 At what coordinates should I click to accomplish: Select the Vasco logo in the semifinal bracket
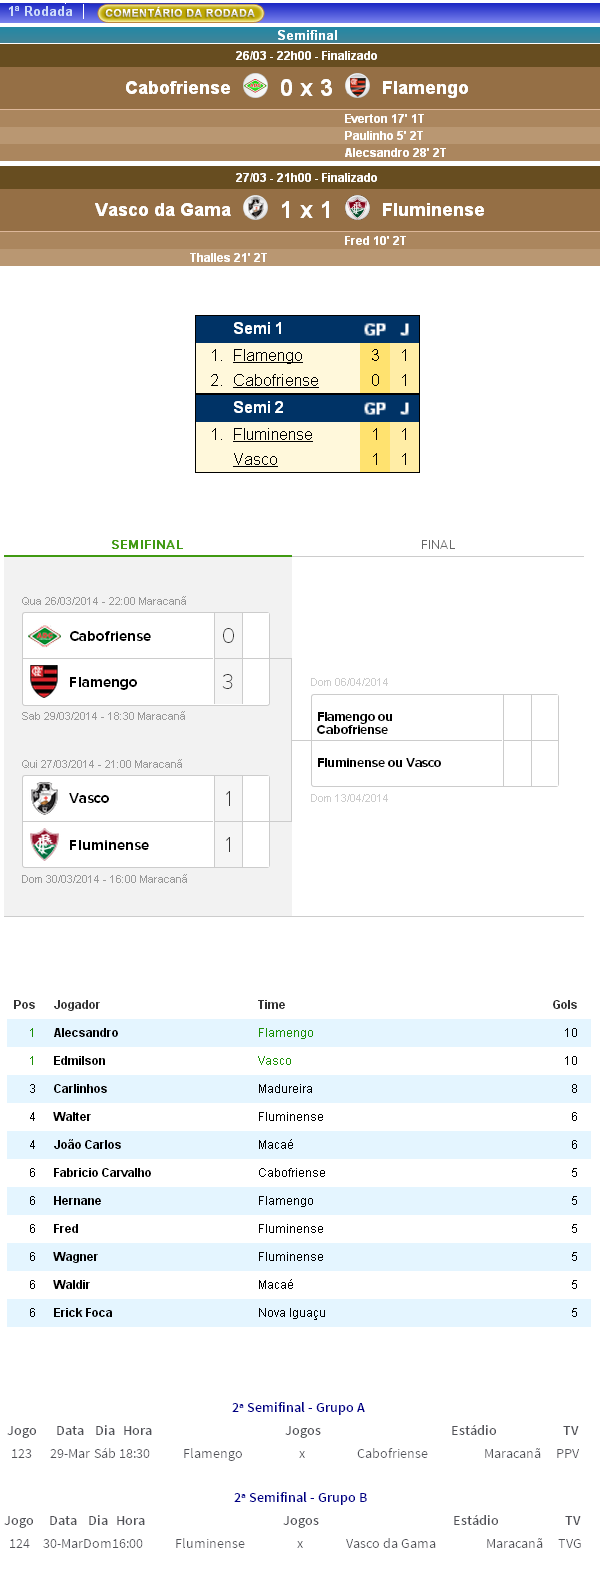[x=44, y=798]
